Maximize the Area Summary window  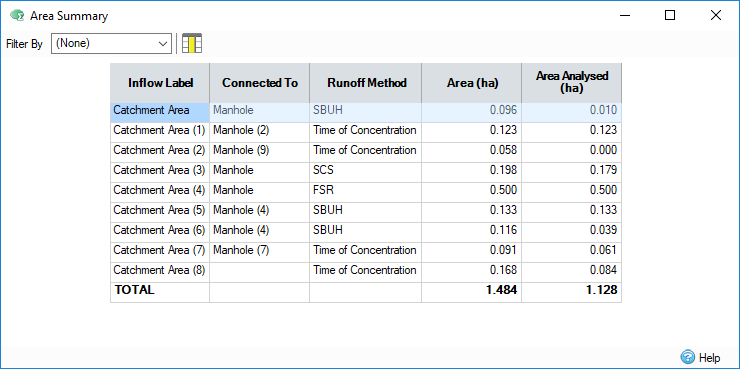[x=670, y=16]
